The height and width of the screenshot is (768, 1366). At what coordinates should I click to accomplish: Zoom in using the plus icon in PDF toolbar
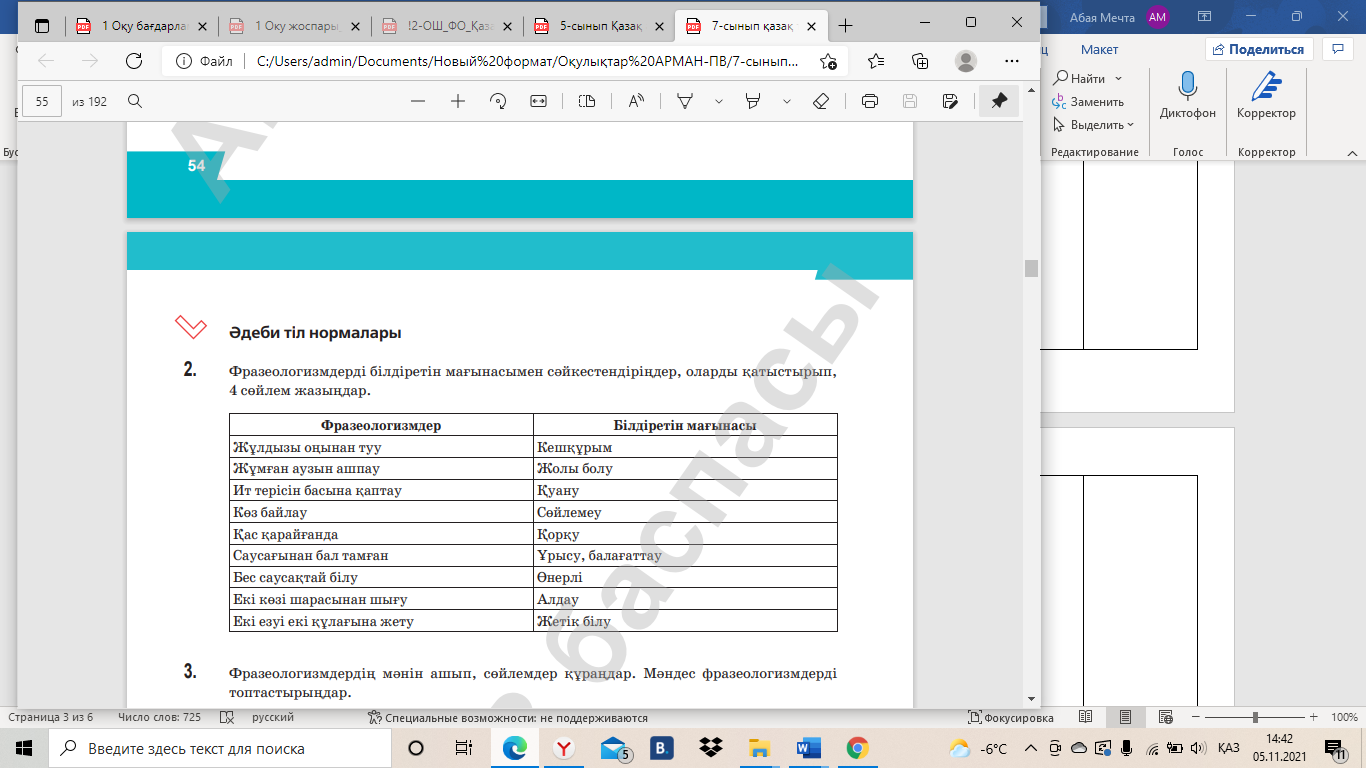[x=458, y=101]
